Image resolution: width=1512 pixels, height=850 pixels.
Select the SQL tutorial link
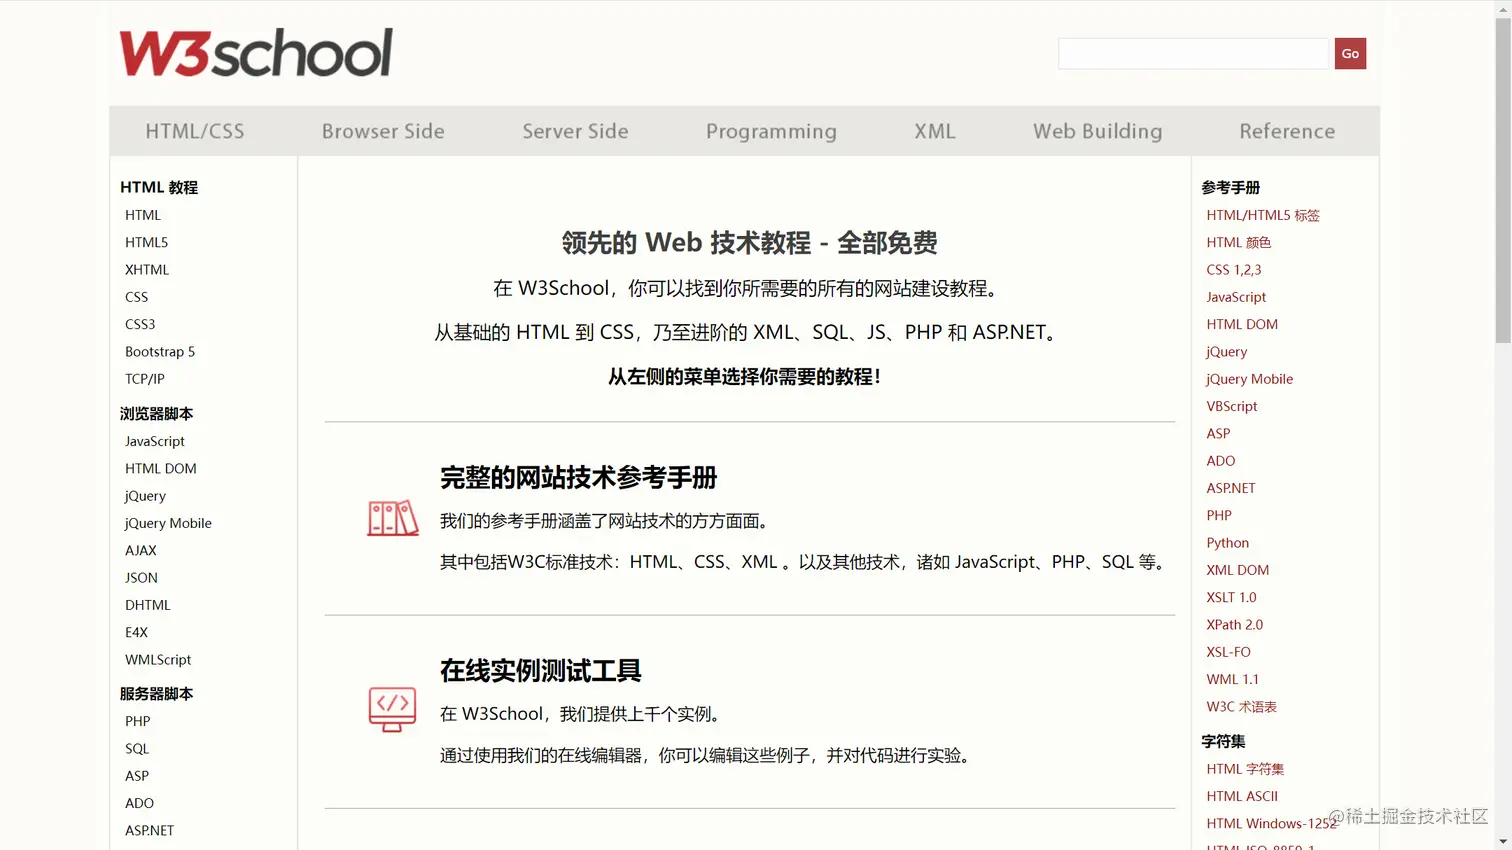pyautogui.click(x=137, y=749)
